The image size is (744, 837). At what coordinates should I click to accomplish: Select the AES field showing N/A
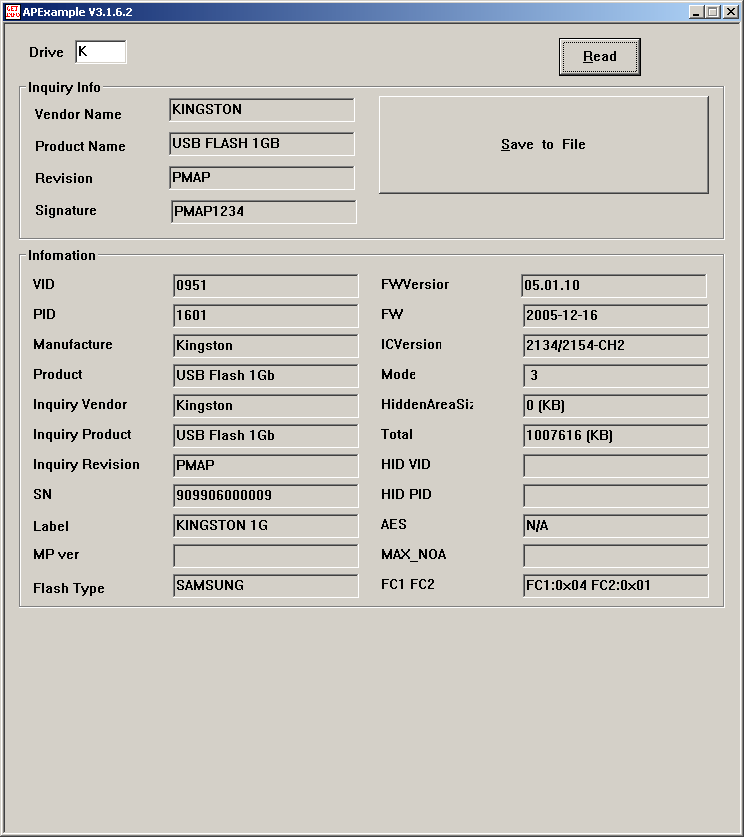click(x=616, y=526)
